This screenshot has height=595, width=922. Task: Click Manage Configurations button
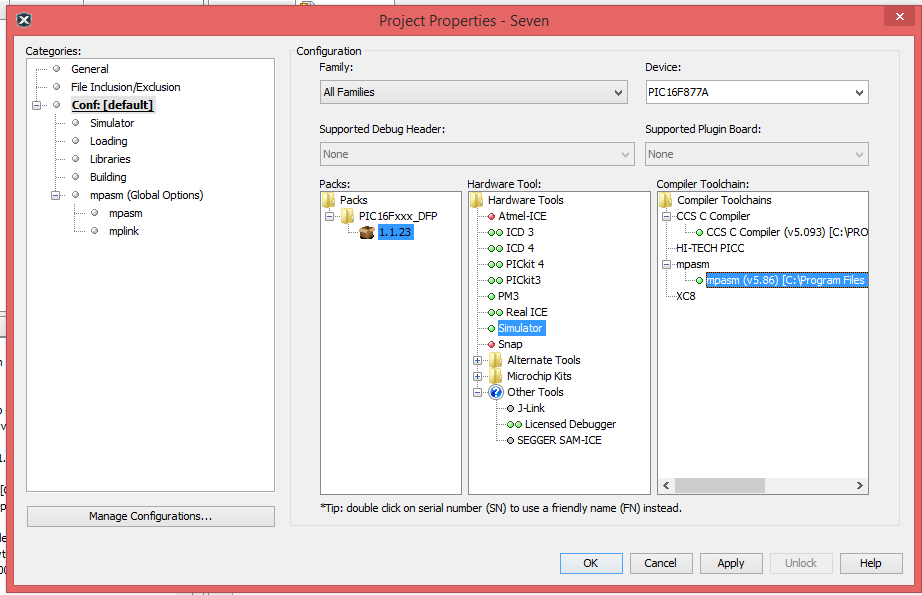click(x=151, y=516)
